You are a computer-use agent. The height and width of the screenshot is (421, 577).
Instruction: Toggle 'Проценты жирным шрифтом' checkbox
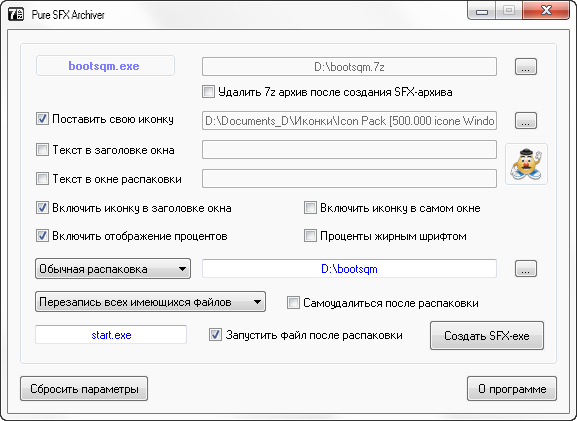310,236
